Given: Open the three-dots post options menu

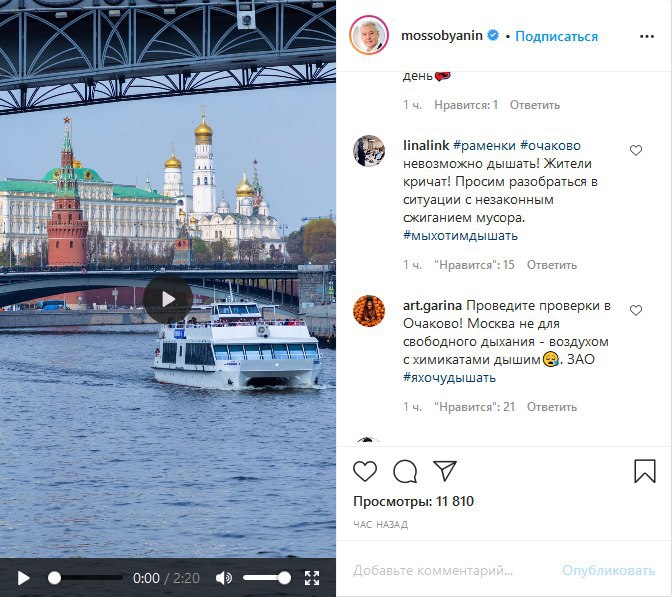Looking at the screenshot, I should point(647,36).
